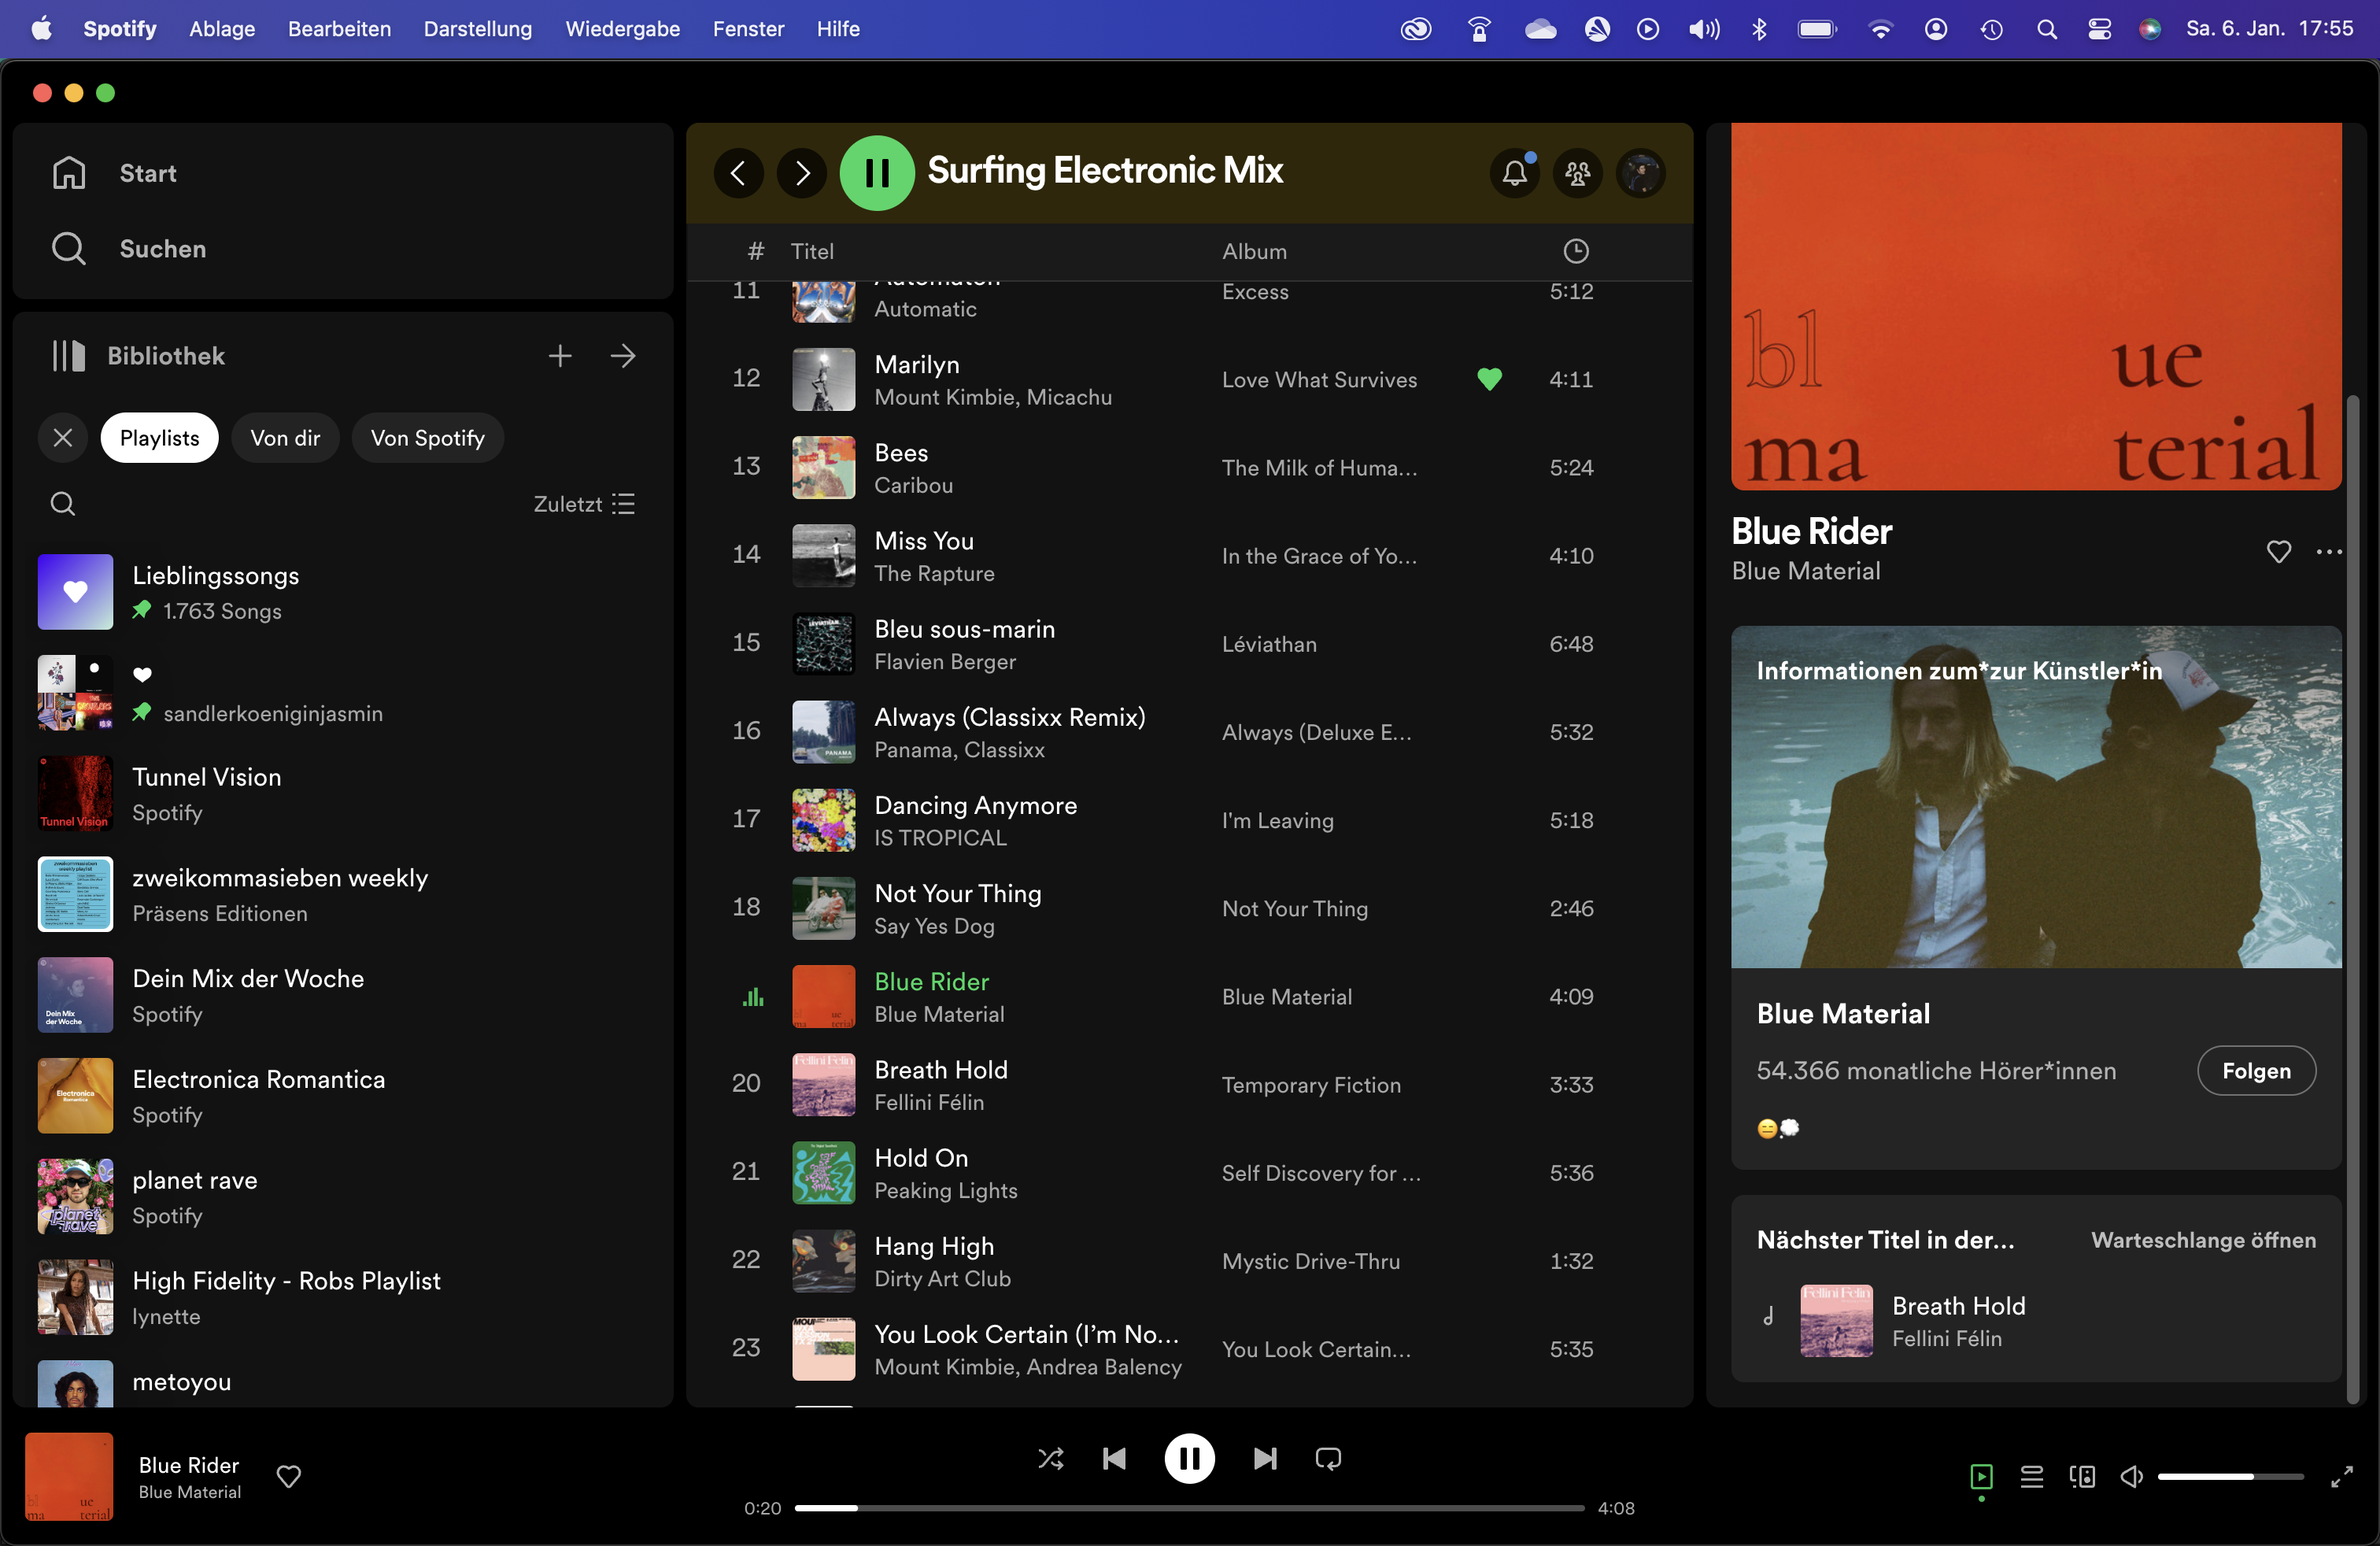Skip to next track

tap(1265, 1459)
